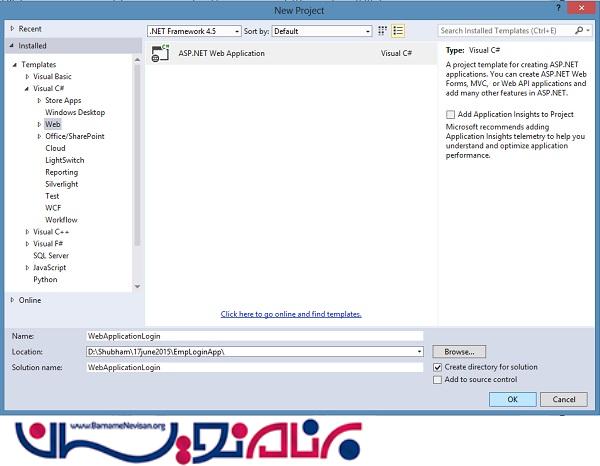Click the OK button
The image size is (600, 466).
click(x=513, y=399)
